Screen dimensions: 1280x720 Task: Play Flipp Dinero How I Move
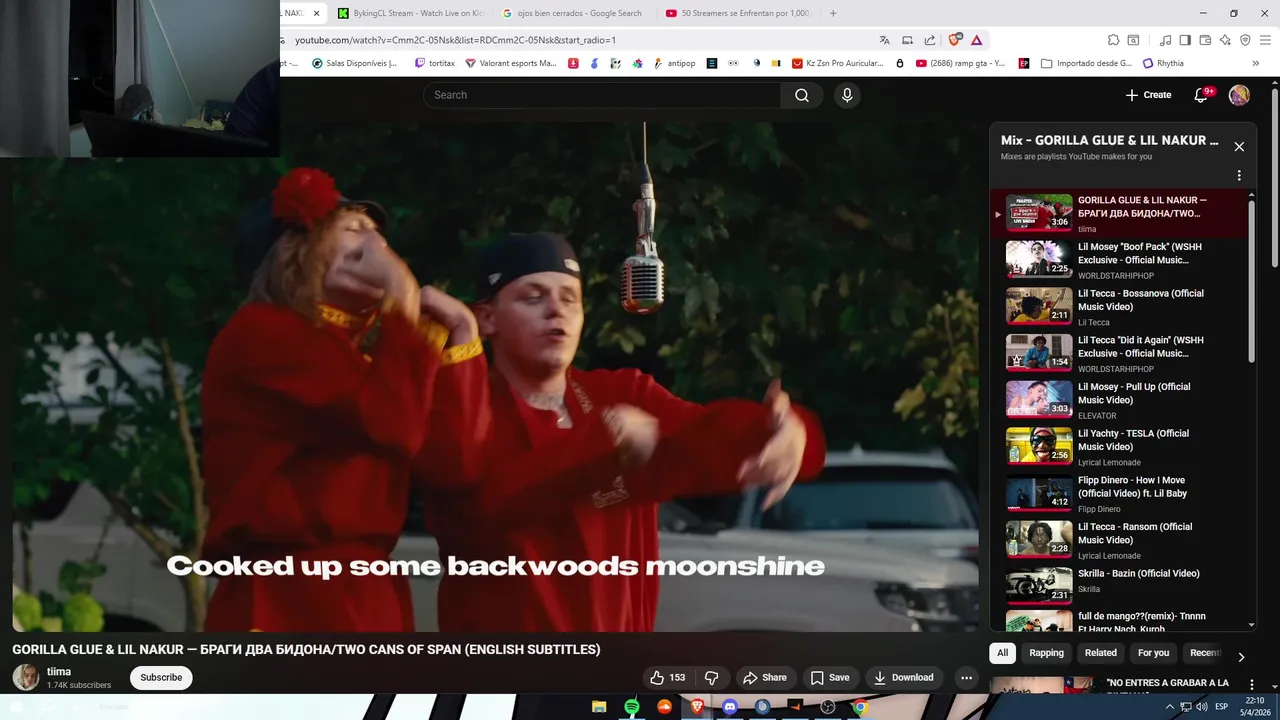point(1120,494)
